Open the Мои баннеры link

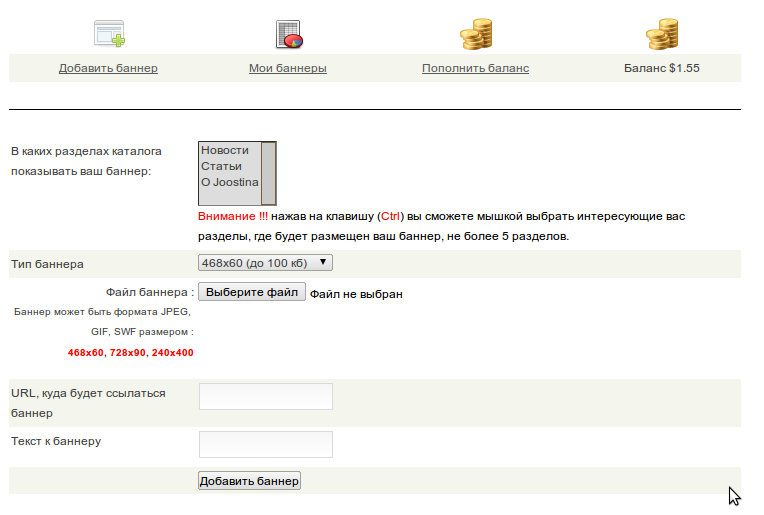pyautogui.click(x=288, y=68)
